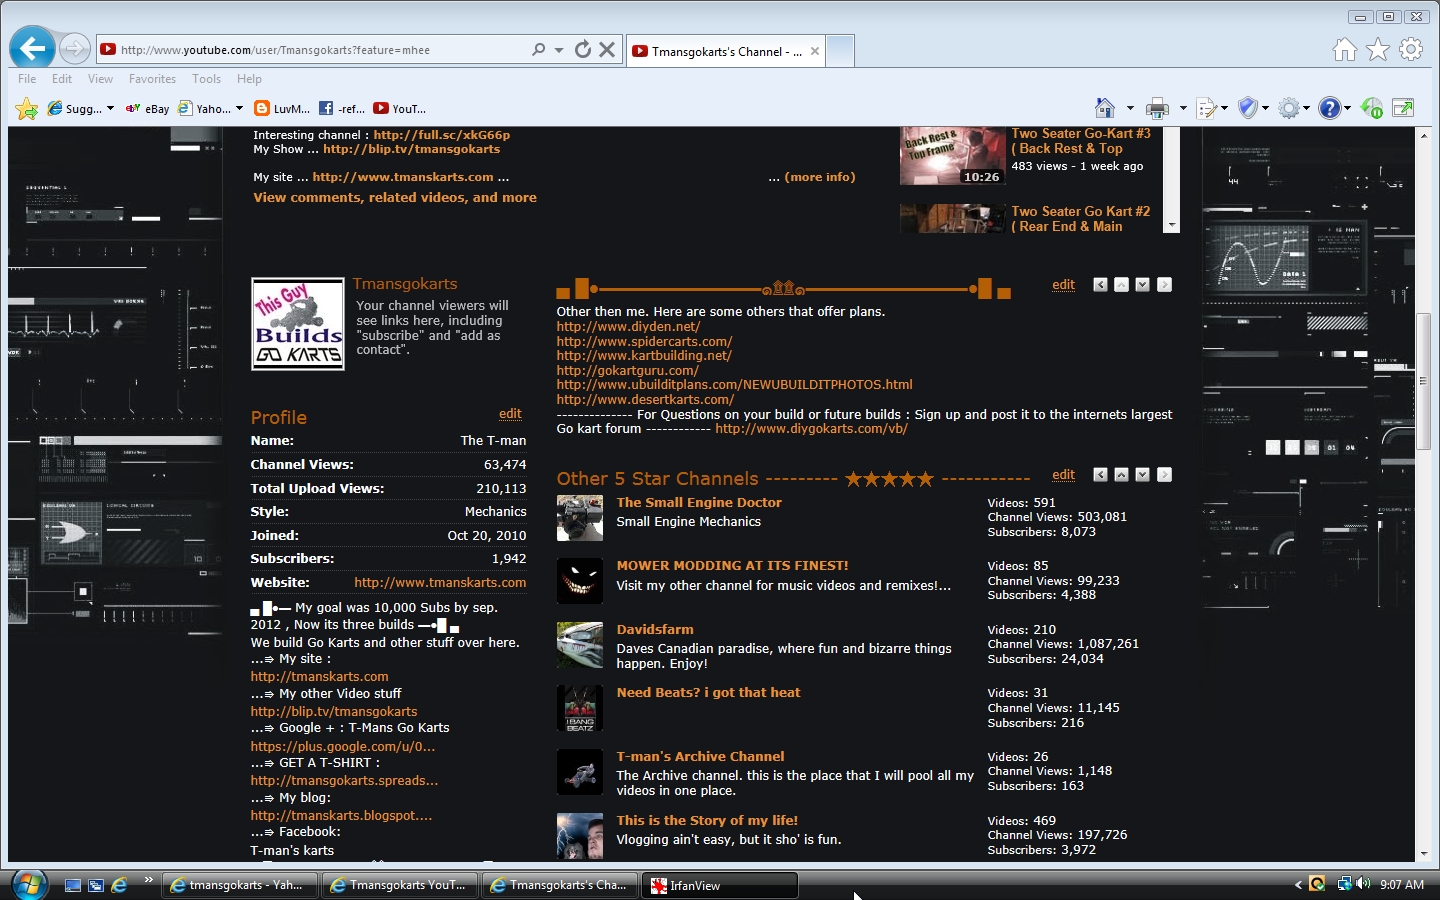Click the Profile edit link
Image resolution: width=1440 pixels, height=900 pixels.
[510, 414]
